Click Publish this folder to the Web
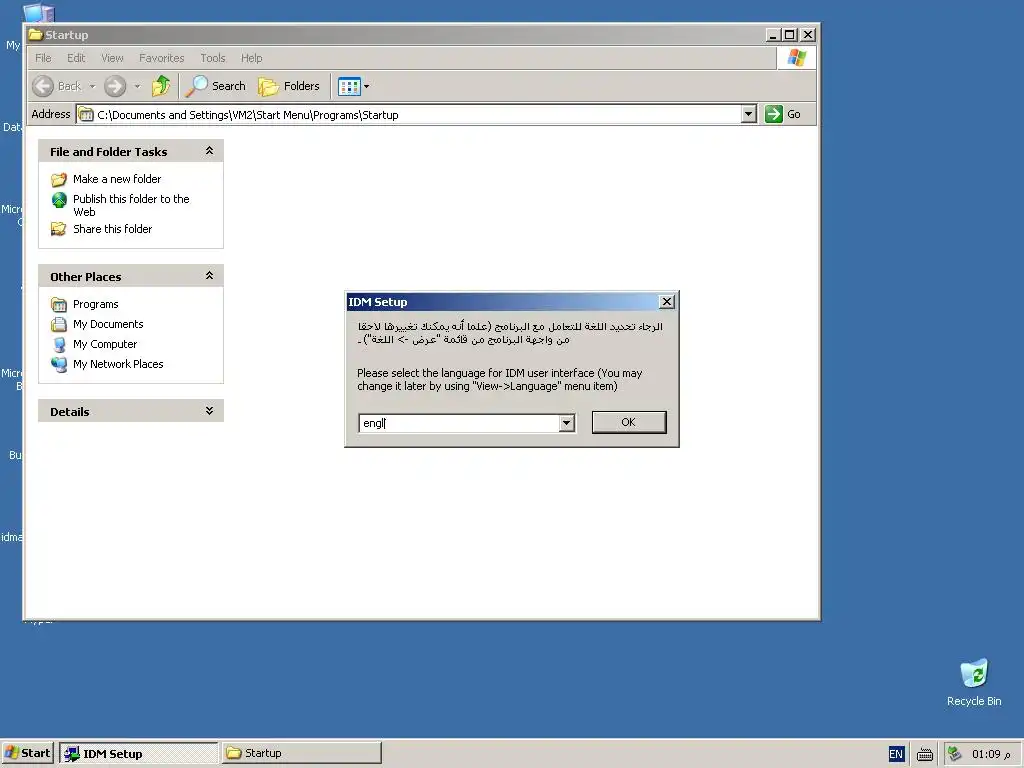Screen dimensions: 1024x768 click(131, 205)
